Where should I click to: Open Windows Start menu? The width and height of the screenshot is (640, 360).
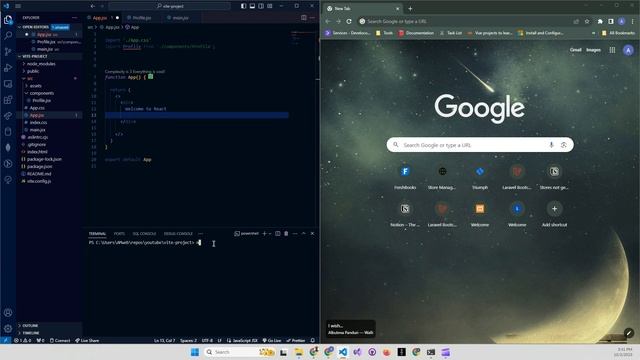click(195, 352)
